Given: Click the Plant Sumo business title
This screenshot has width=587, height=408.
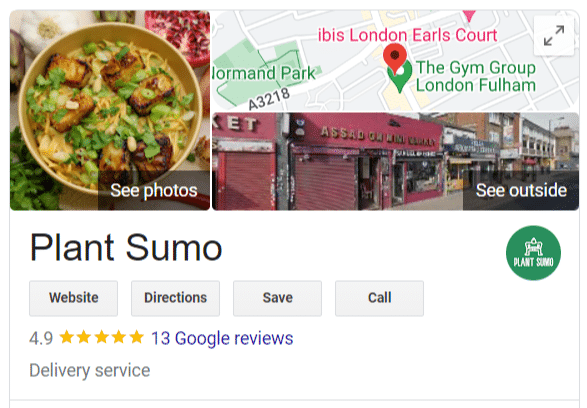Looking at the screenshot, I should (126, 247).
